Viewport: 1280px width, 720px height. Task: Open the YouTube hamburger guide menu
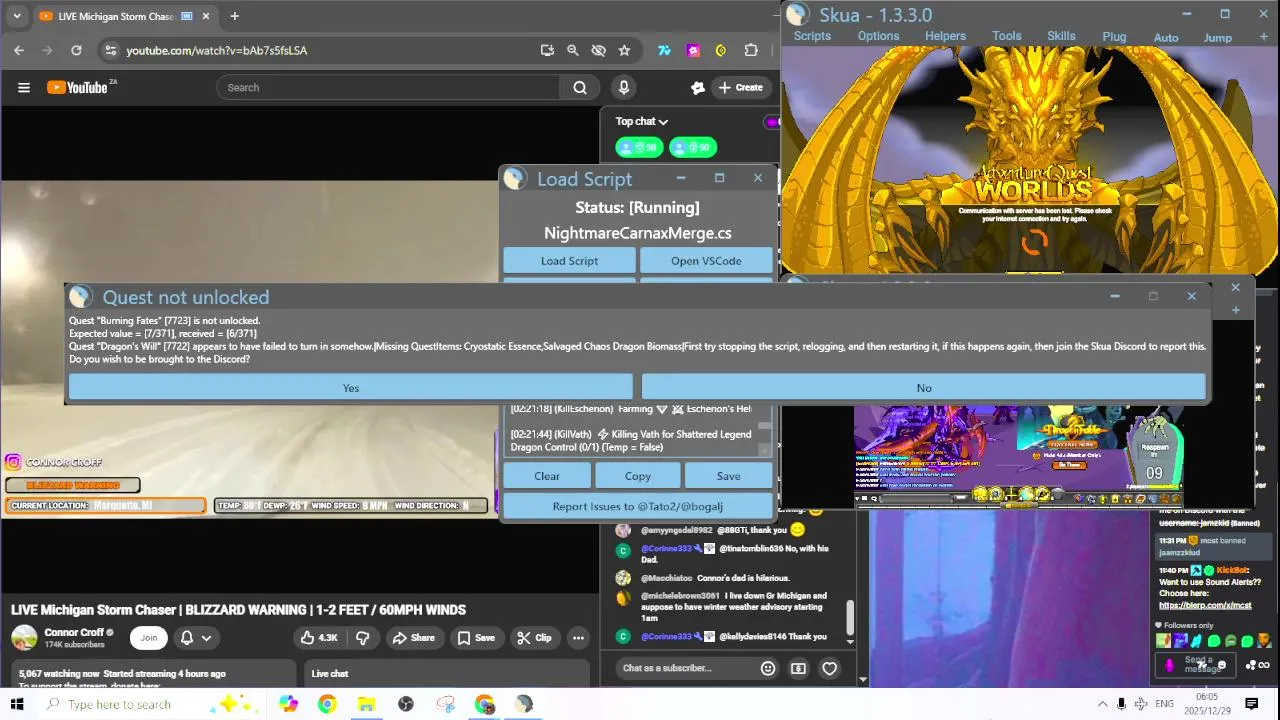point(24,87)
